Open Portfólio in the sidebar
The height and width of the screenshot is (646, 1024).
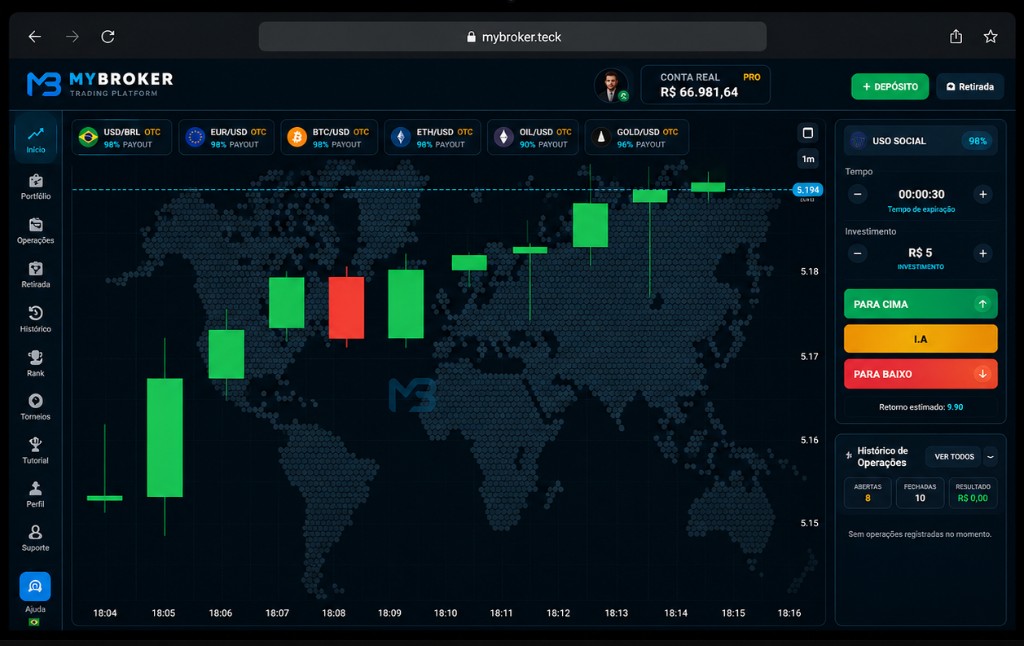point(36,186)
